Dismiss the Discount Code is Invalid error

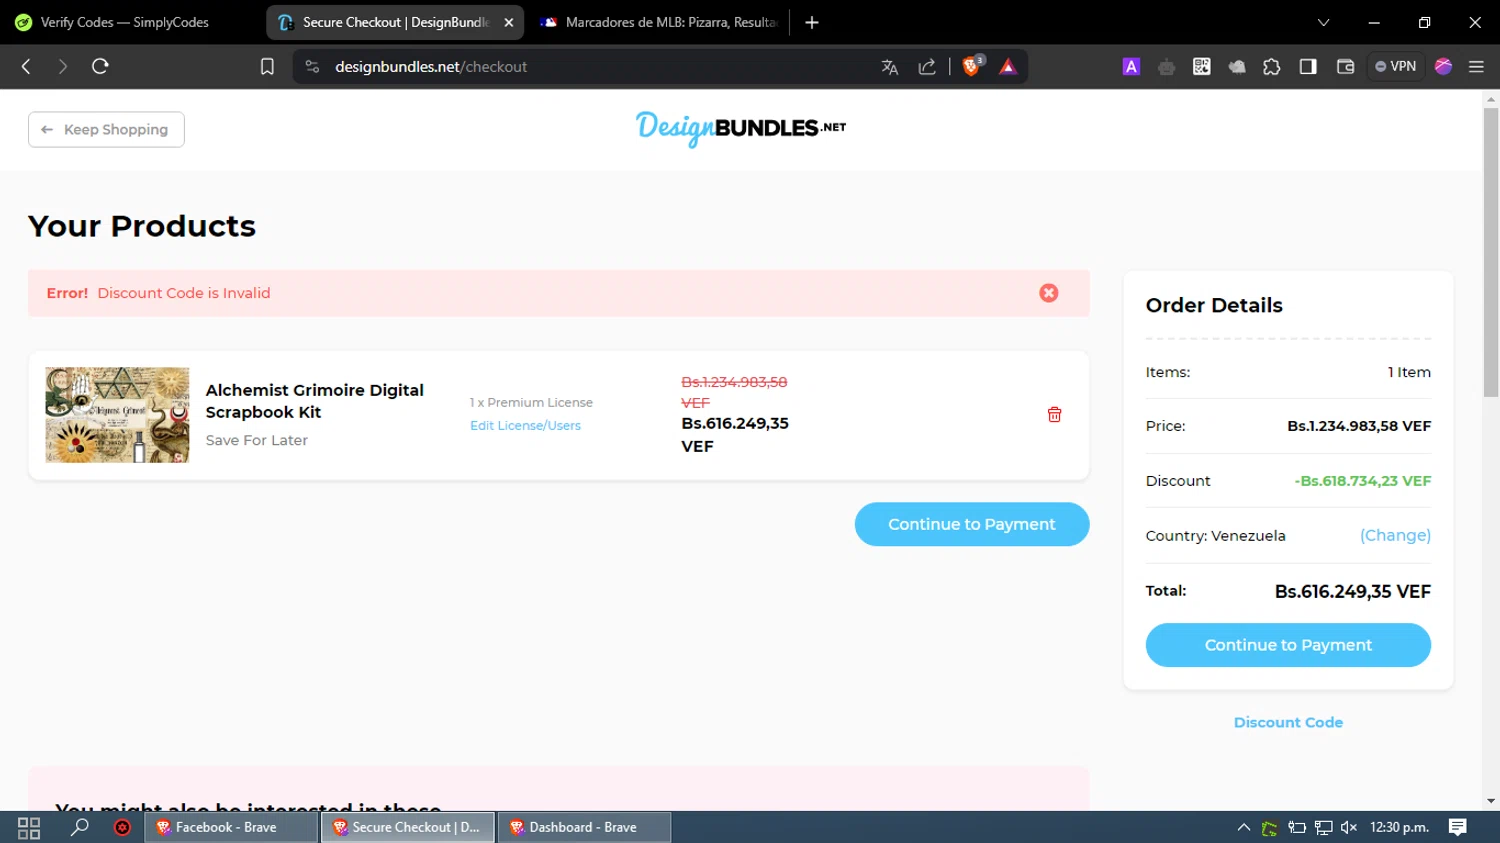coord(1048,293)
